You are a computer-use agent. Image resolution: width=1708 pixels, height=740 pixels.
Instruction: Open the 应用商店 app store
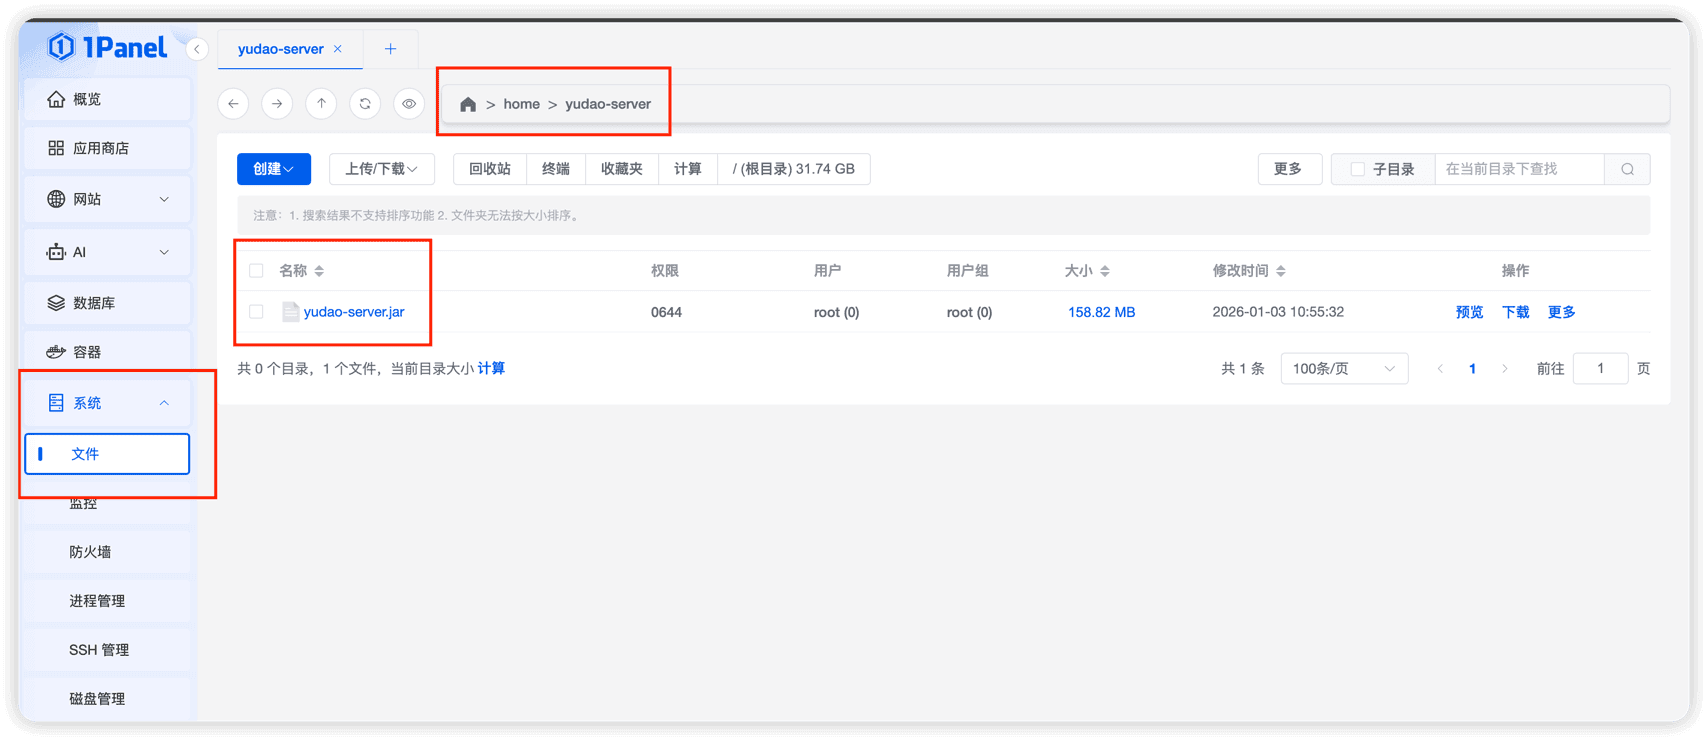pos(107,148)
